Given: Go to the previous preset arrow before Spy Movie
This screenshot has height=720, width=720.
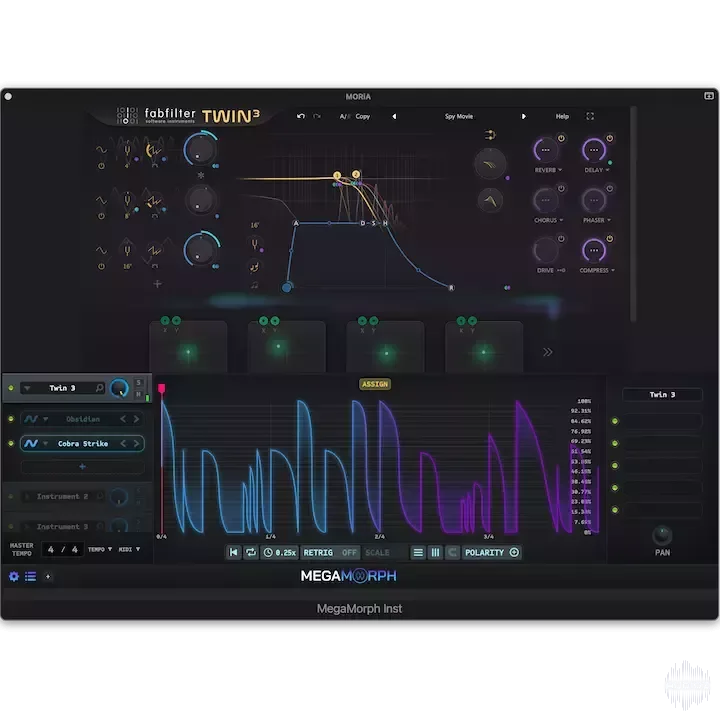Looking at the screenshot, I should 394,117.
